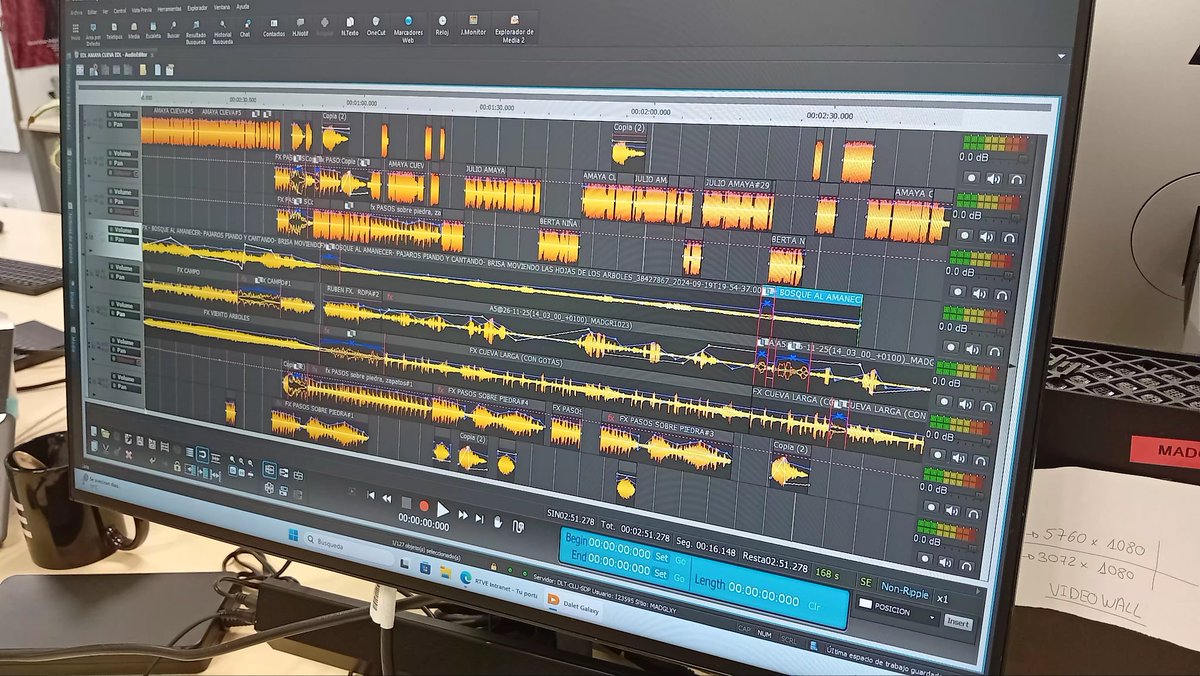This screenshot has width=1200, height=676.
Task: Open the Editar menu
Action: (x=92, y=12)
